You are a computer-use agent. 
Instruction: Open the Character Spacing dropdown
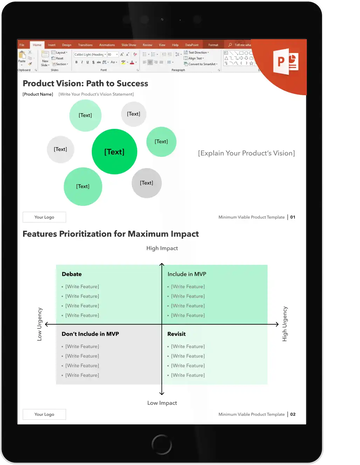click(x=105, y=62)
